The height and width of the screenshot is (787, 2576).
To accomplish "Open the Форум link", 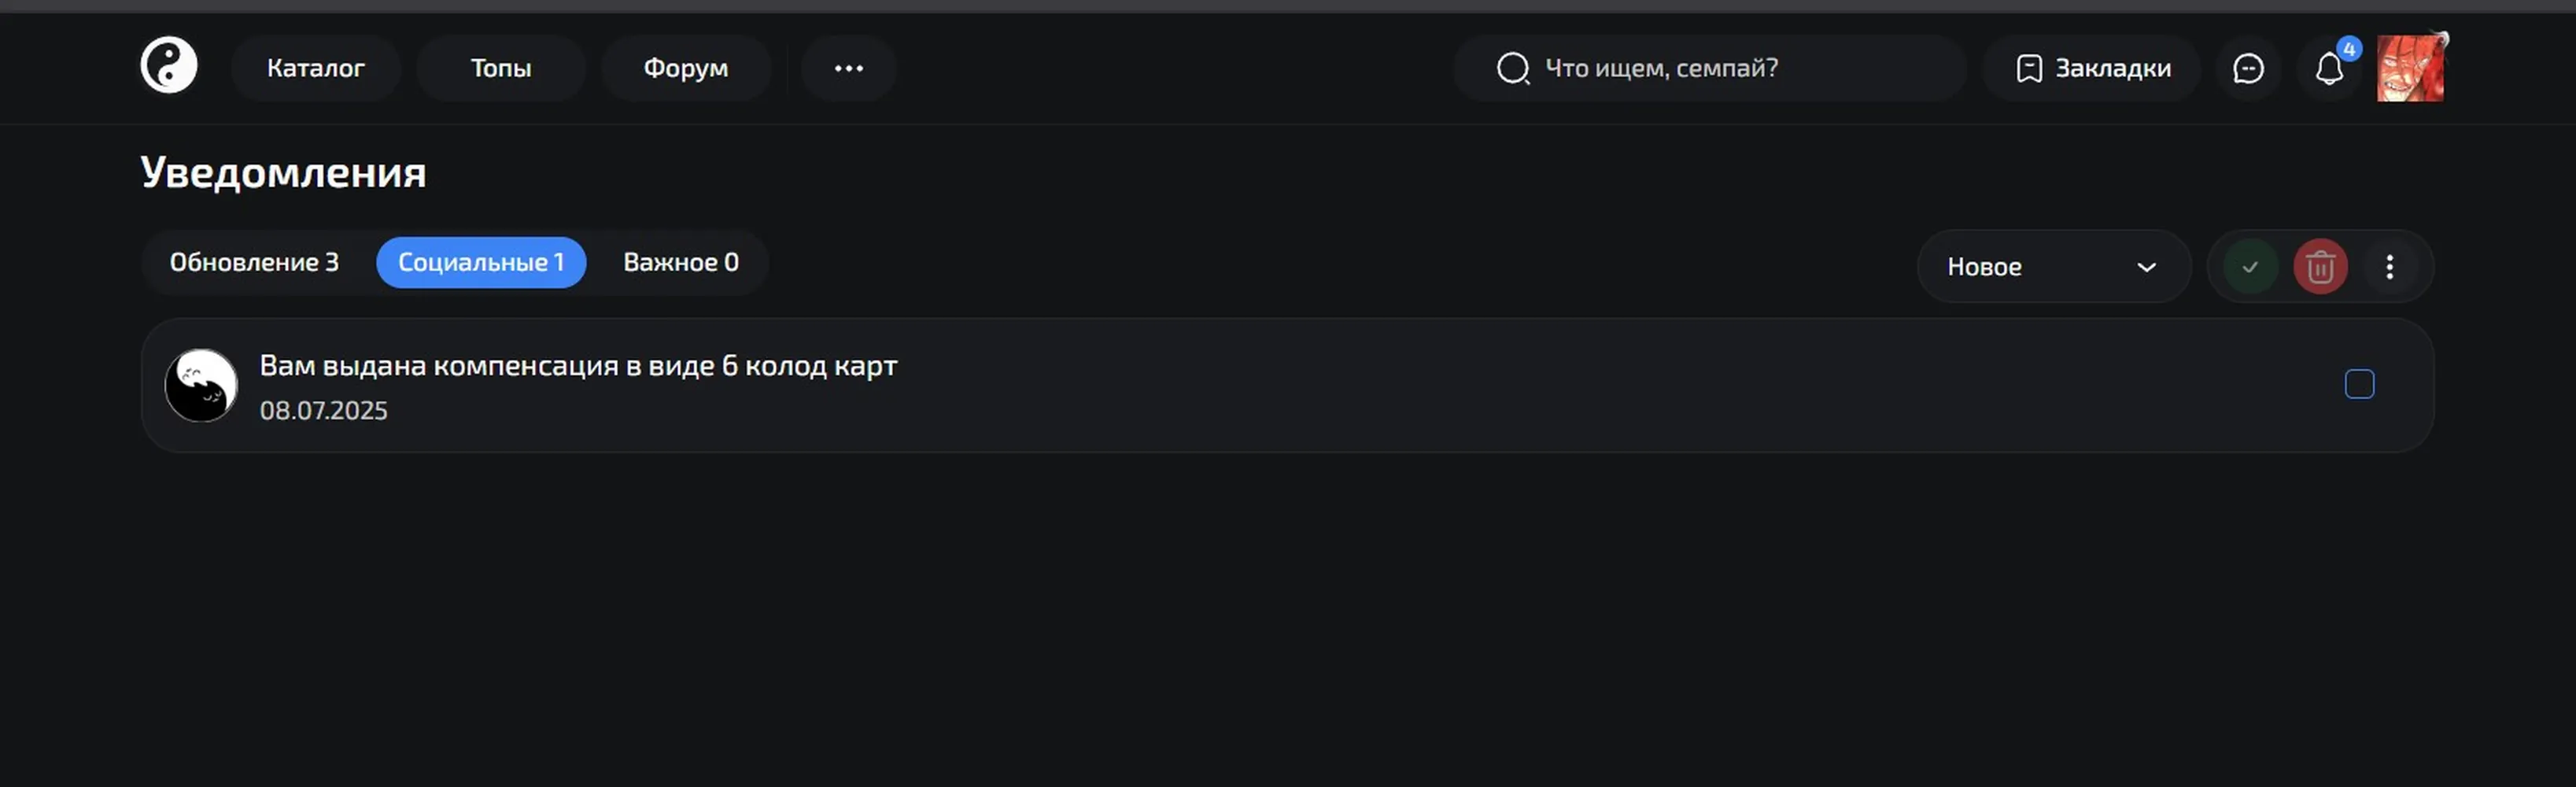I will tap(686, 68).
